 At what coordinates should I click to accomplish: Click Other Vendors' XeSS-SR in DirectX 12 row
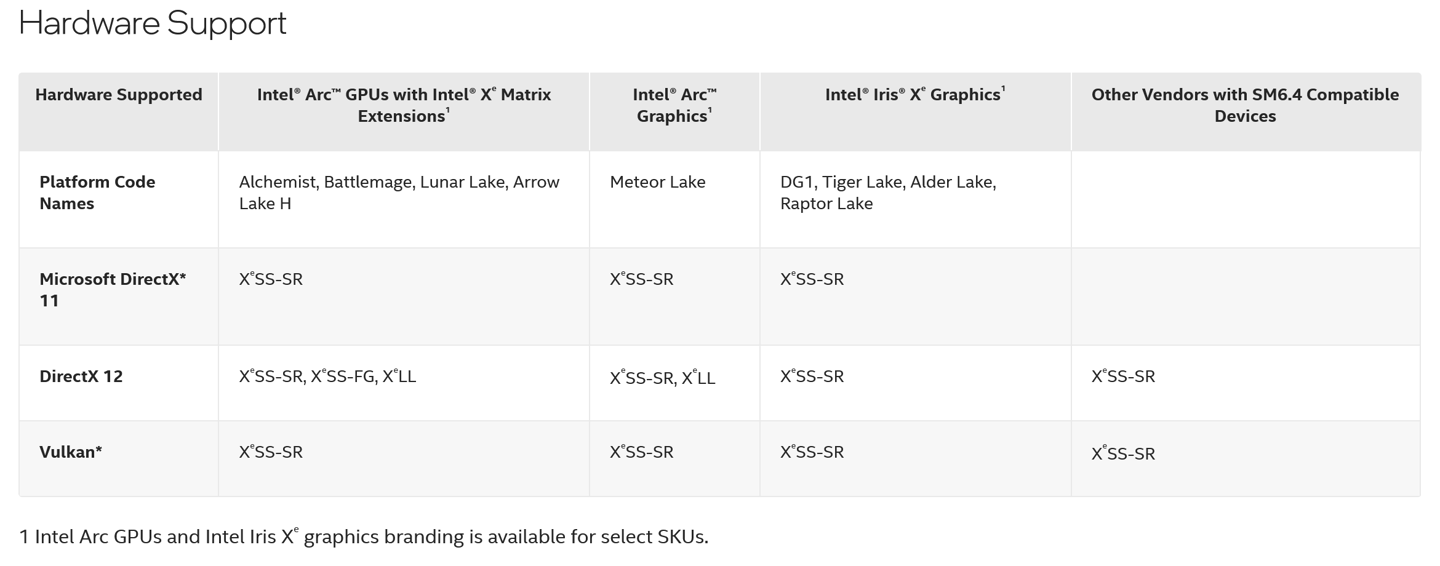1123,377
